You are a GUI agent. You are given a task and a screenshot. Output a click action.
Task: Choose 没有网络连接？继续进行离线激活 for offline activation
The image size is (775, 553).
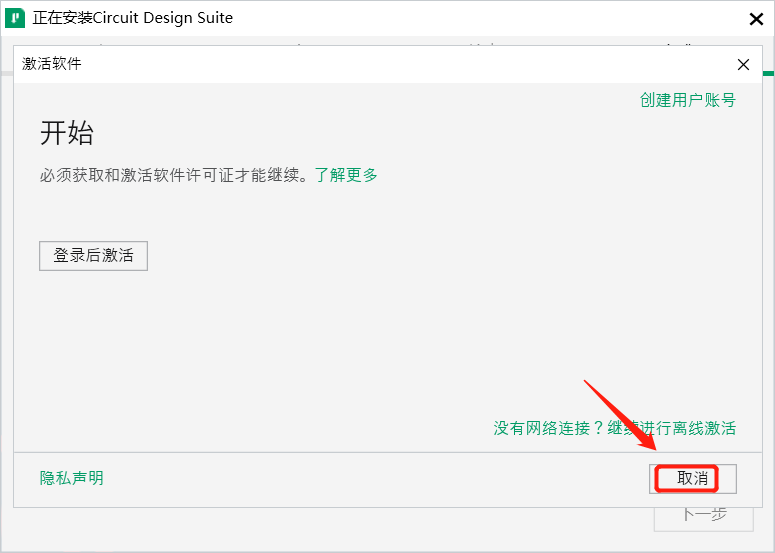(614, 428)
